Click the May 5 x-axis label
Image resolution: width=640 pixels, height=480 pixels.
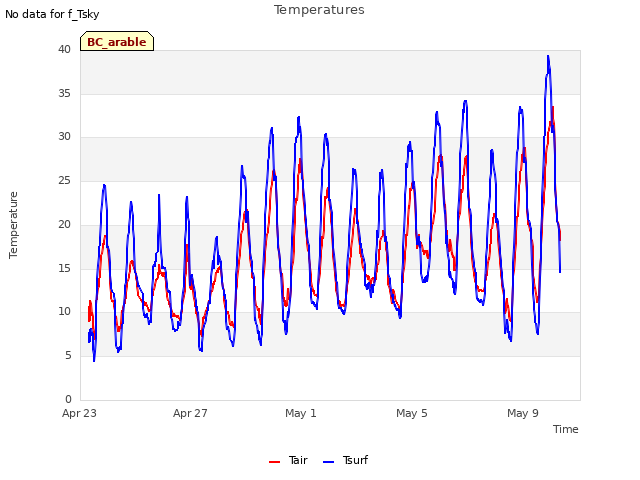click(x=412, y=413)
